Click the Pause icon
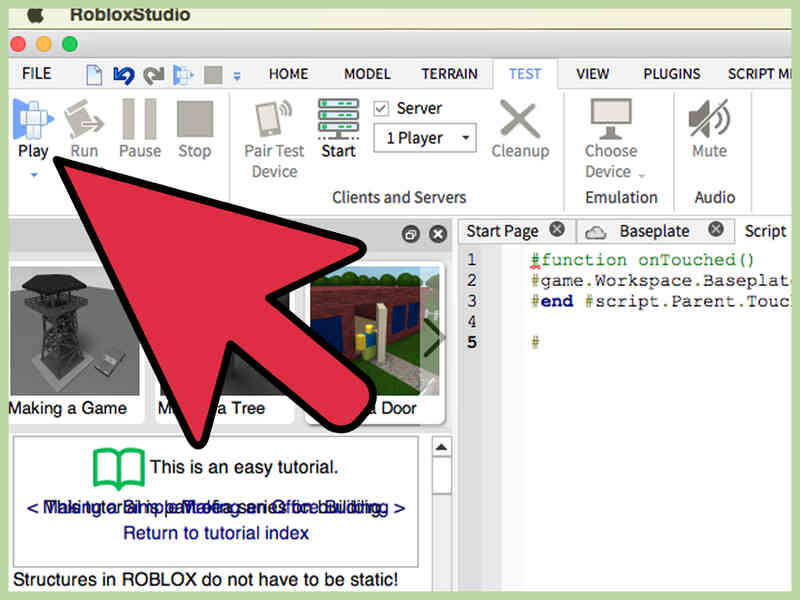Screen dimensions: 800x600 [x=139, y=119]
